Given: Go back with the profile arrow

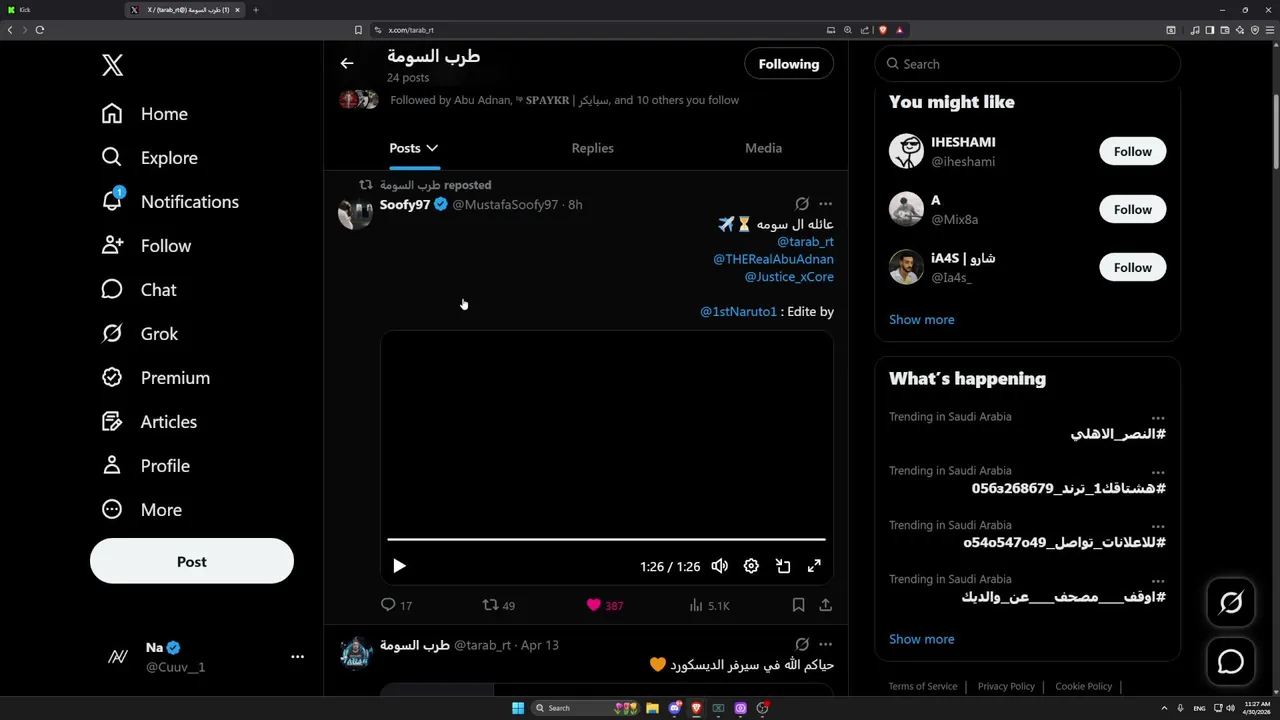Looking at the screenshot, I should (x=347, y=63).
